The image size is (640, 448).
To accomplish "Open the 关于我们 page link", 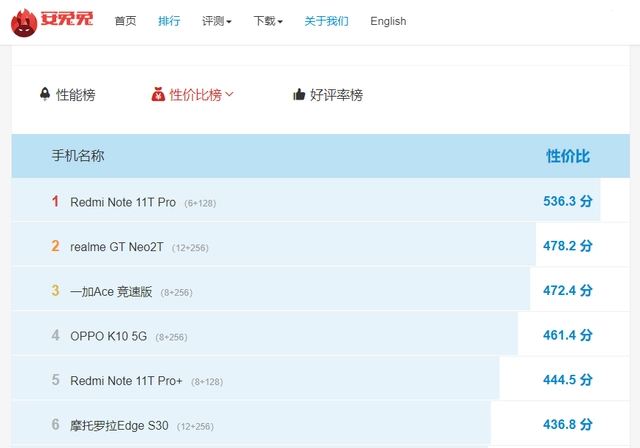I will tap(326, 21).
